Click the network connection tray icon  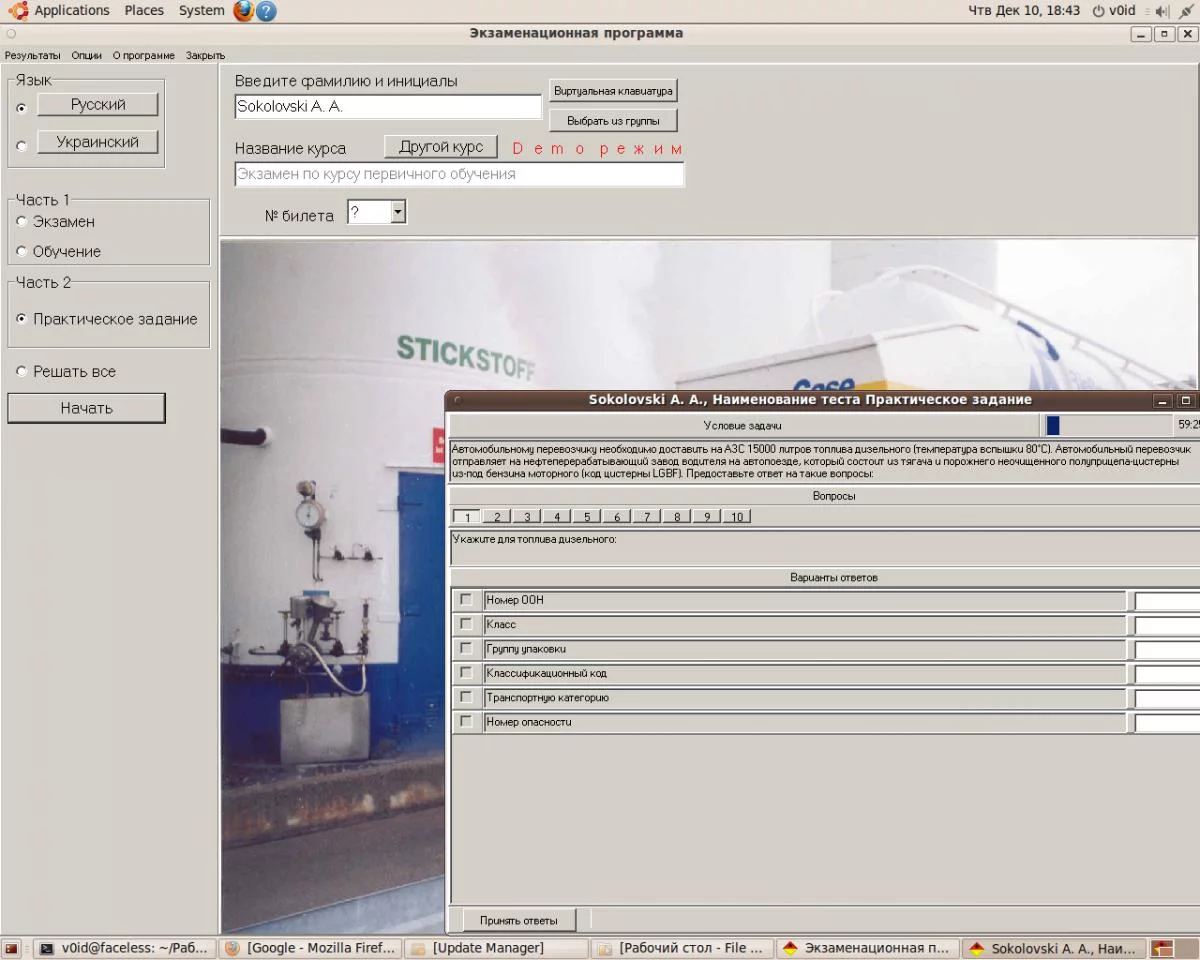1186,11
